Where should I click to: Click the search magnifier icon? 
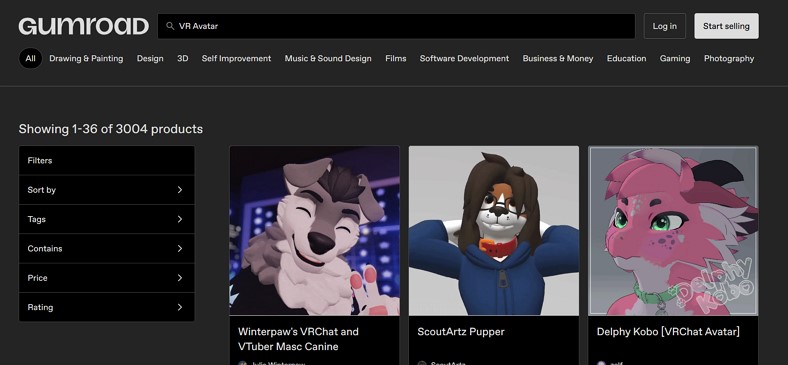(x=170, y=26)
